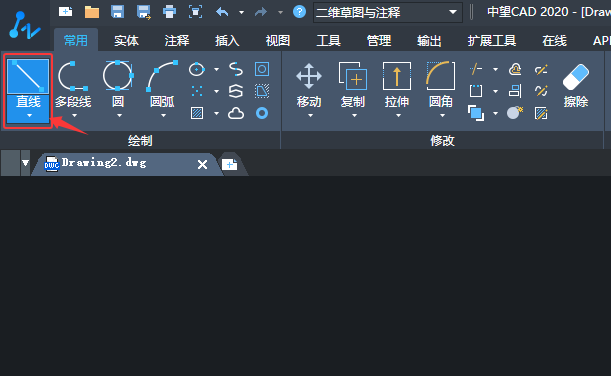Viewport: 611px width, 376px height.
Task: Select the 移动 move tool
Action: (309, 85)
